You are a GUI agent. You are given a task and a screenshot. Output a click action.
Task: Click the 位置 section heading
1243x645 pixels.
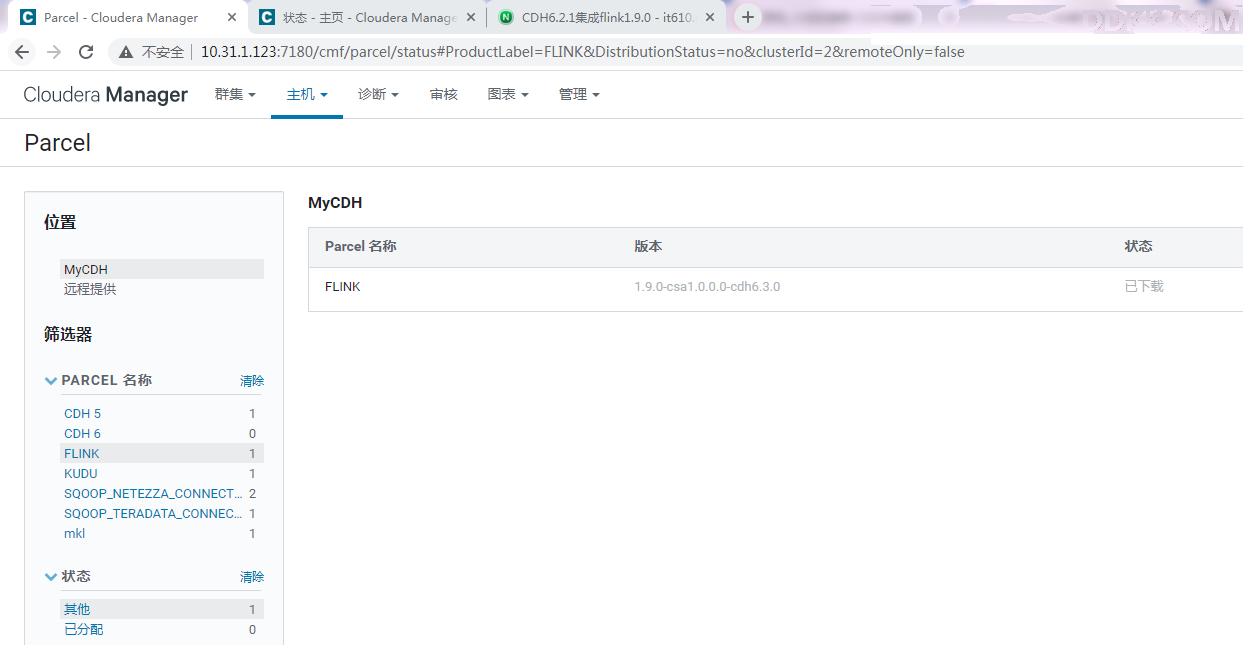(x=60, y=222)
